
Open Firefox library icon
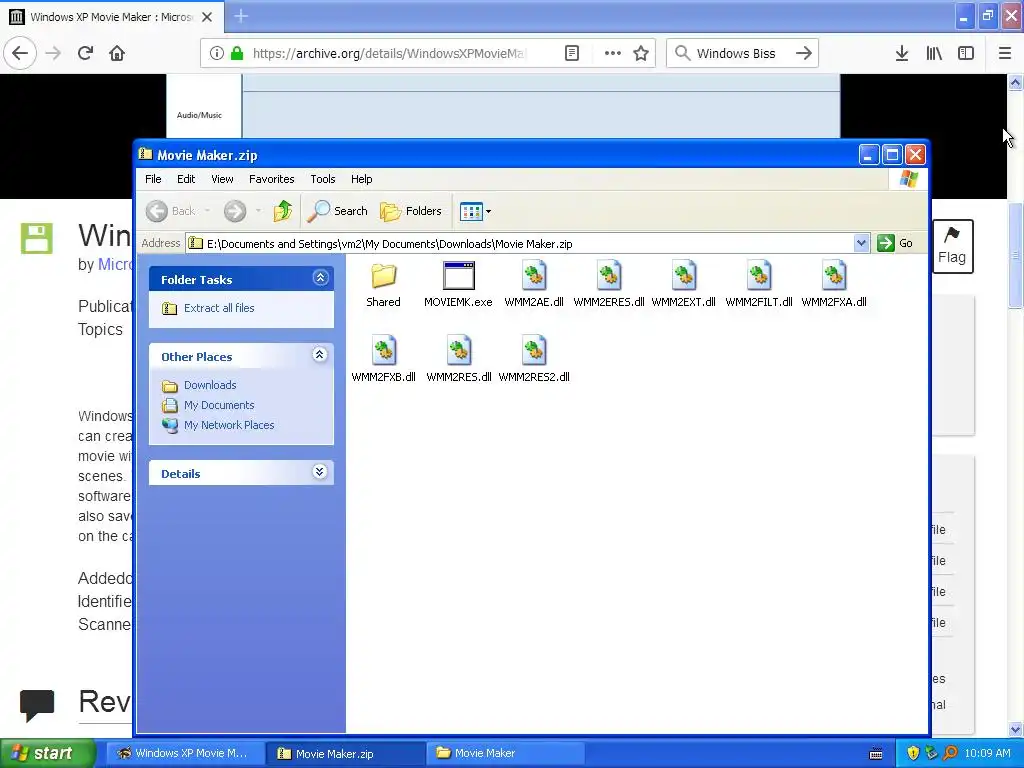click(x=934, y=53)
